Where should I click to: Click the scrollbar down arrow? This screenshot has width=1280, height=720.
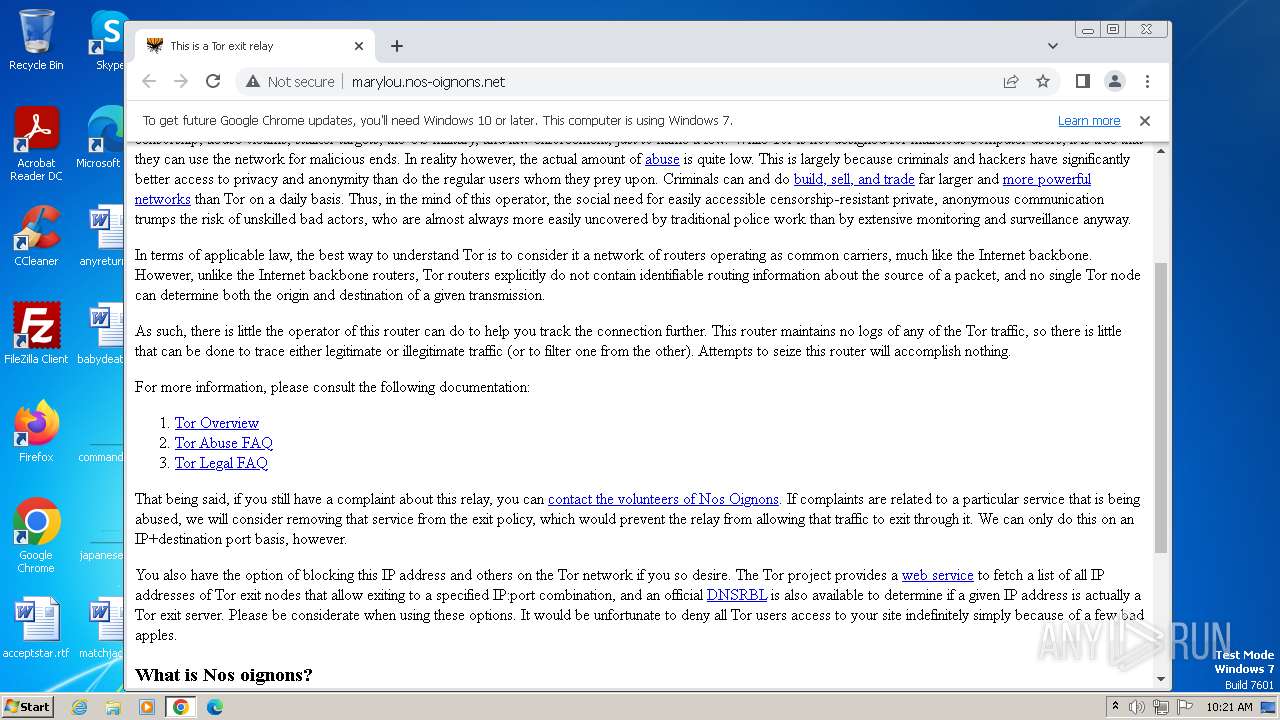[1161, 679]
